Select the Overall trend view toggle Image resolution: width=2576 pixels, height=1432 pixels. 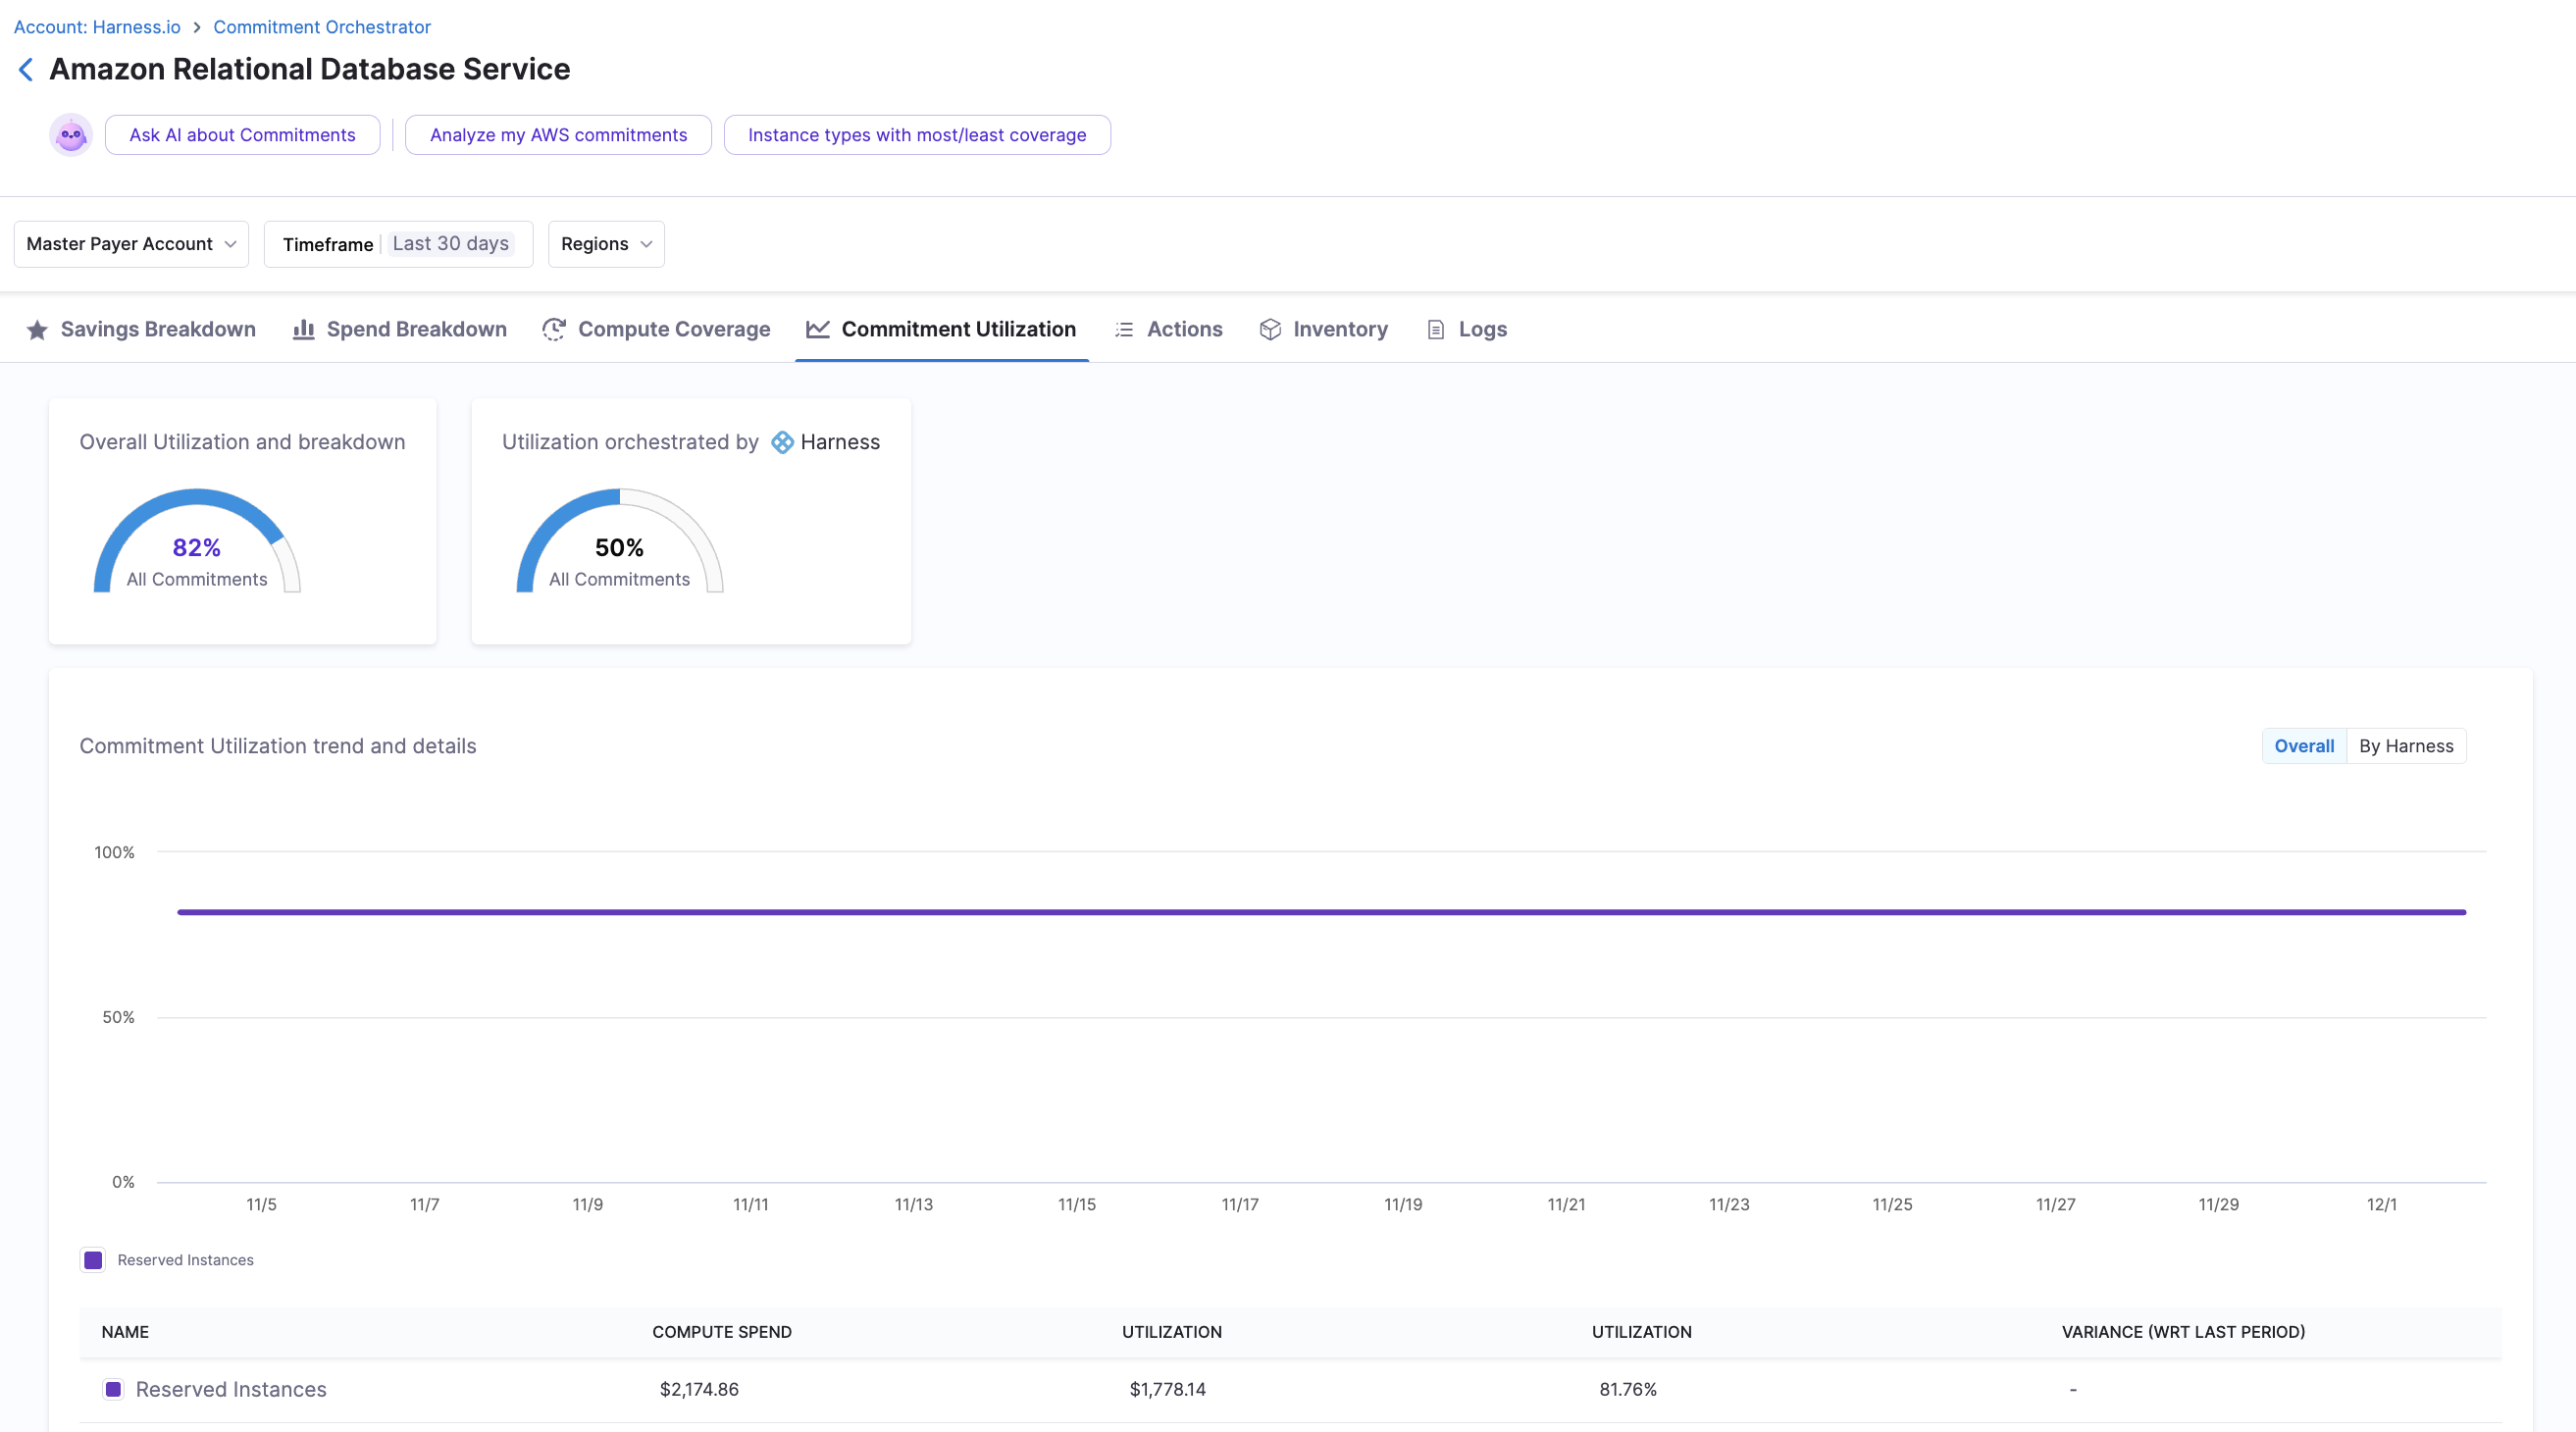click(x=2303, y=746)
